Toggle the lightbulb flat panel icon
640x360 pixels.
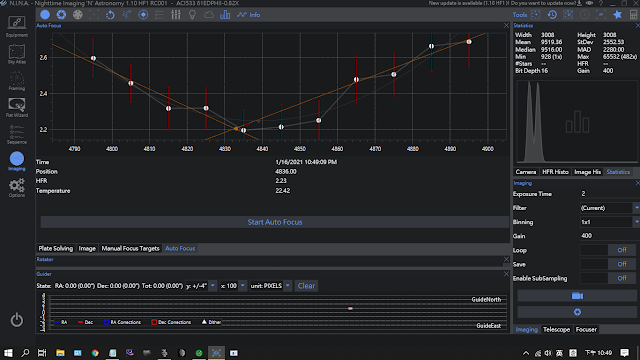click(x=192, y=15)
